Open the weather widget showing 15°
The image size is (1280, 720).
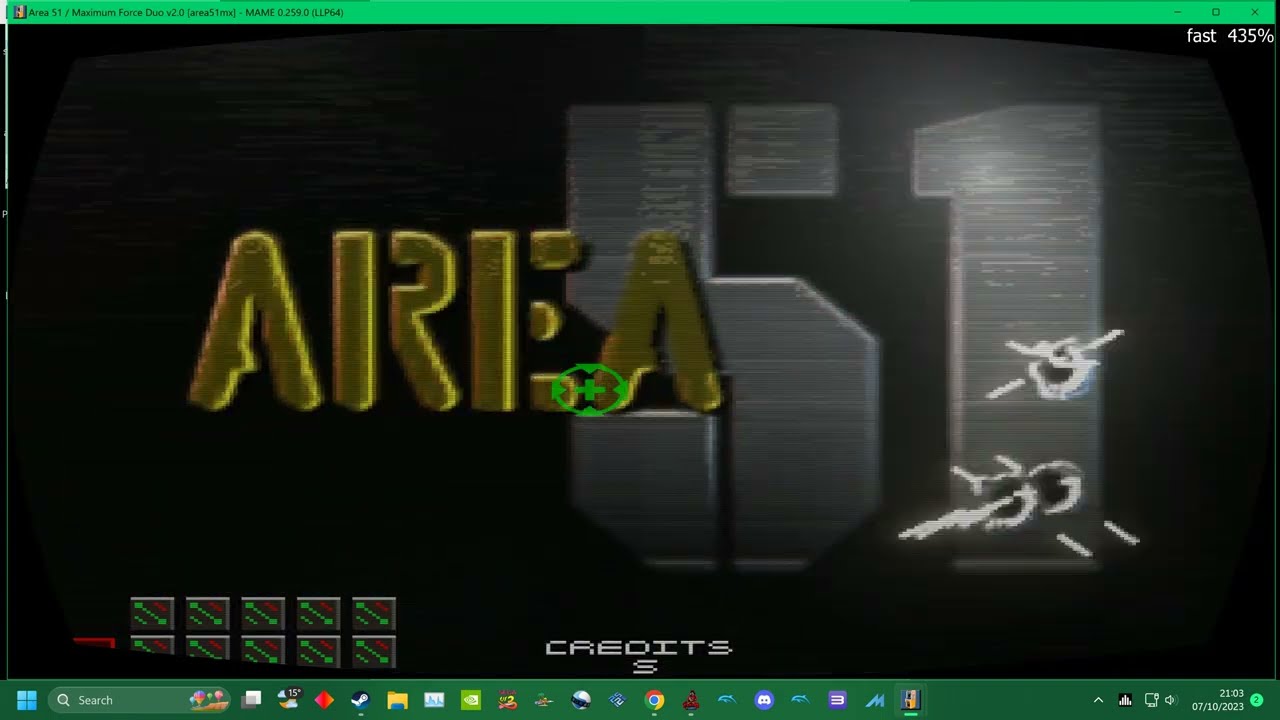[x=289, y=699]
